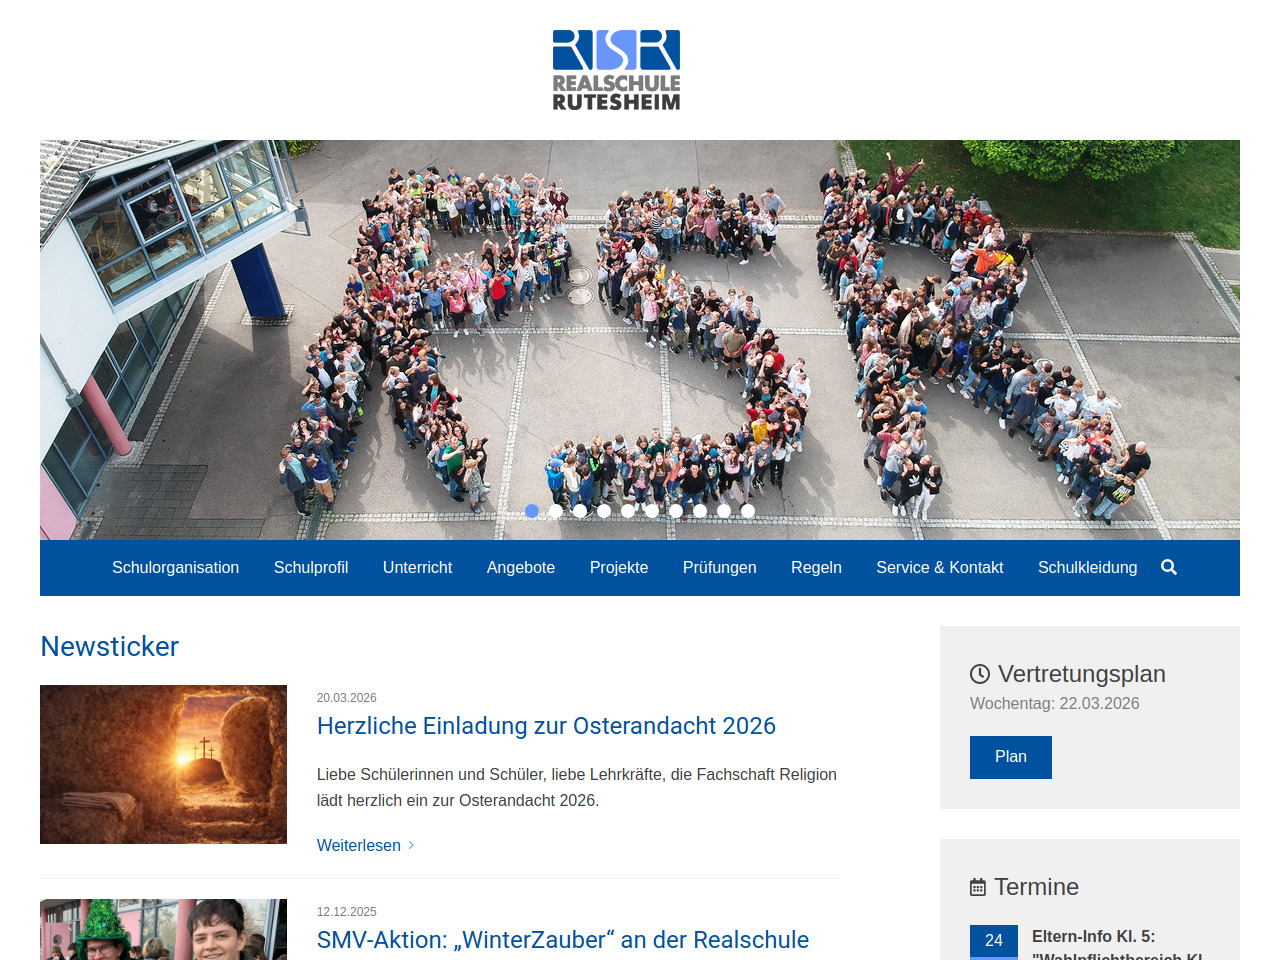Open the Service & Kontakt menu

point(939,568)
